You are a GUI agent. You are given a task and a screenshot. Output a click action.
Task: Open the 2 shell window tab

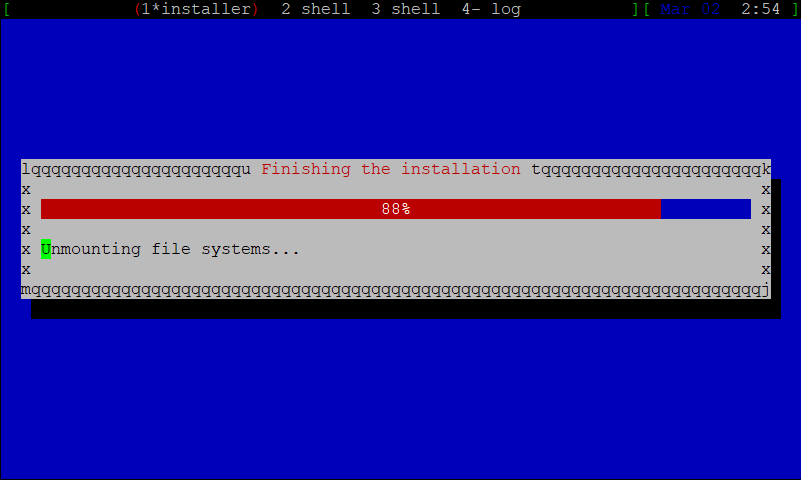pos(316,9)
